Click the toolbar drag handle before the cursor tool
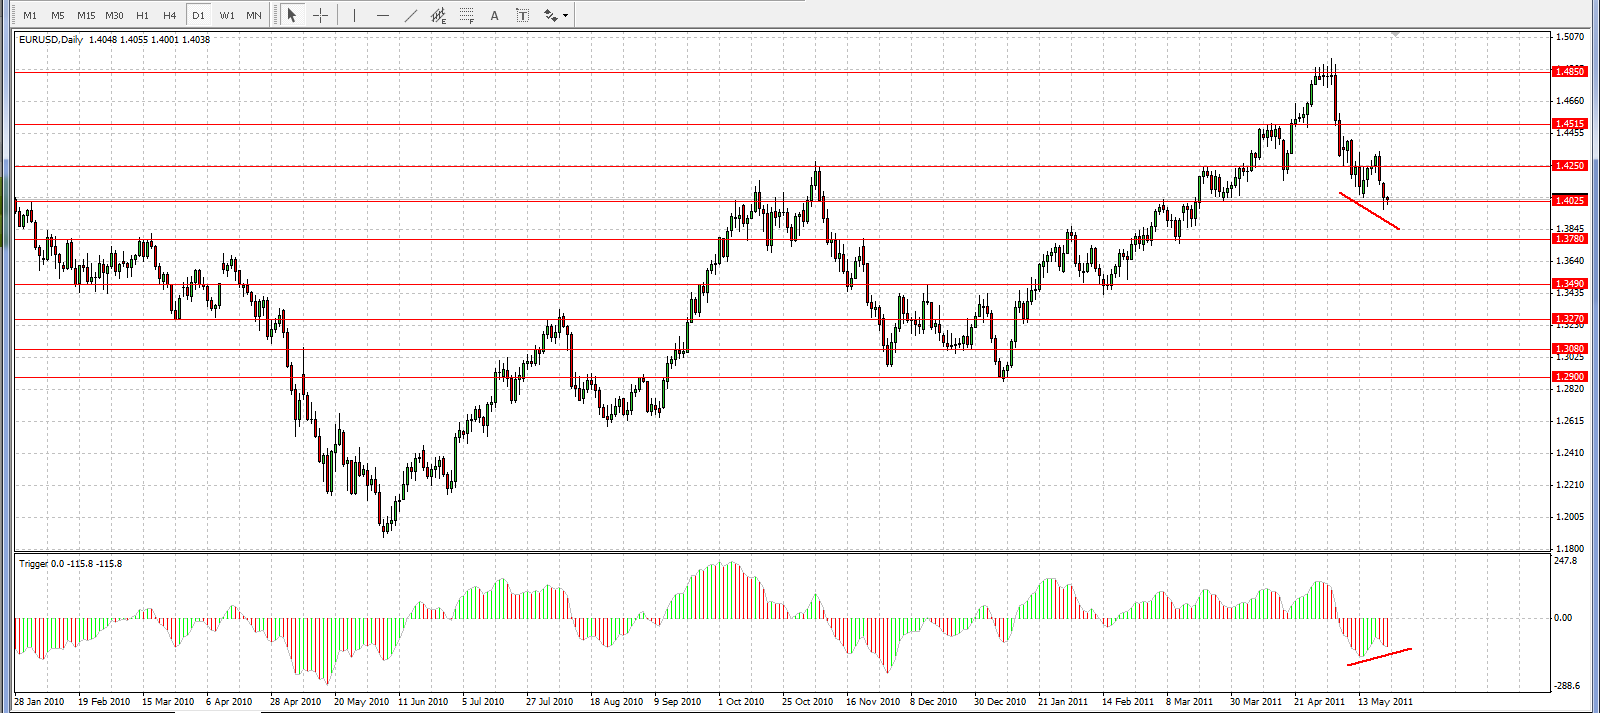This screenshot has height=713, width=1600. click(276, 15)
